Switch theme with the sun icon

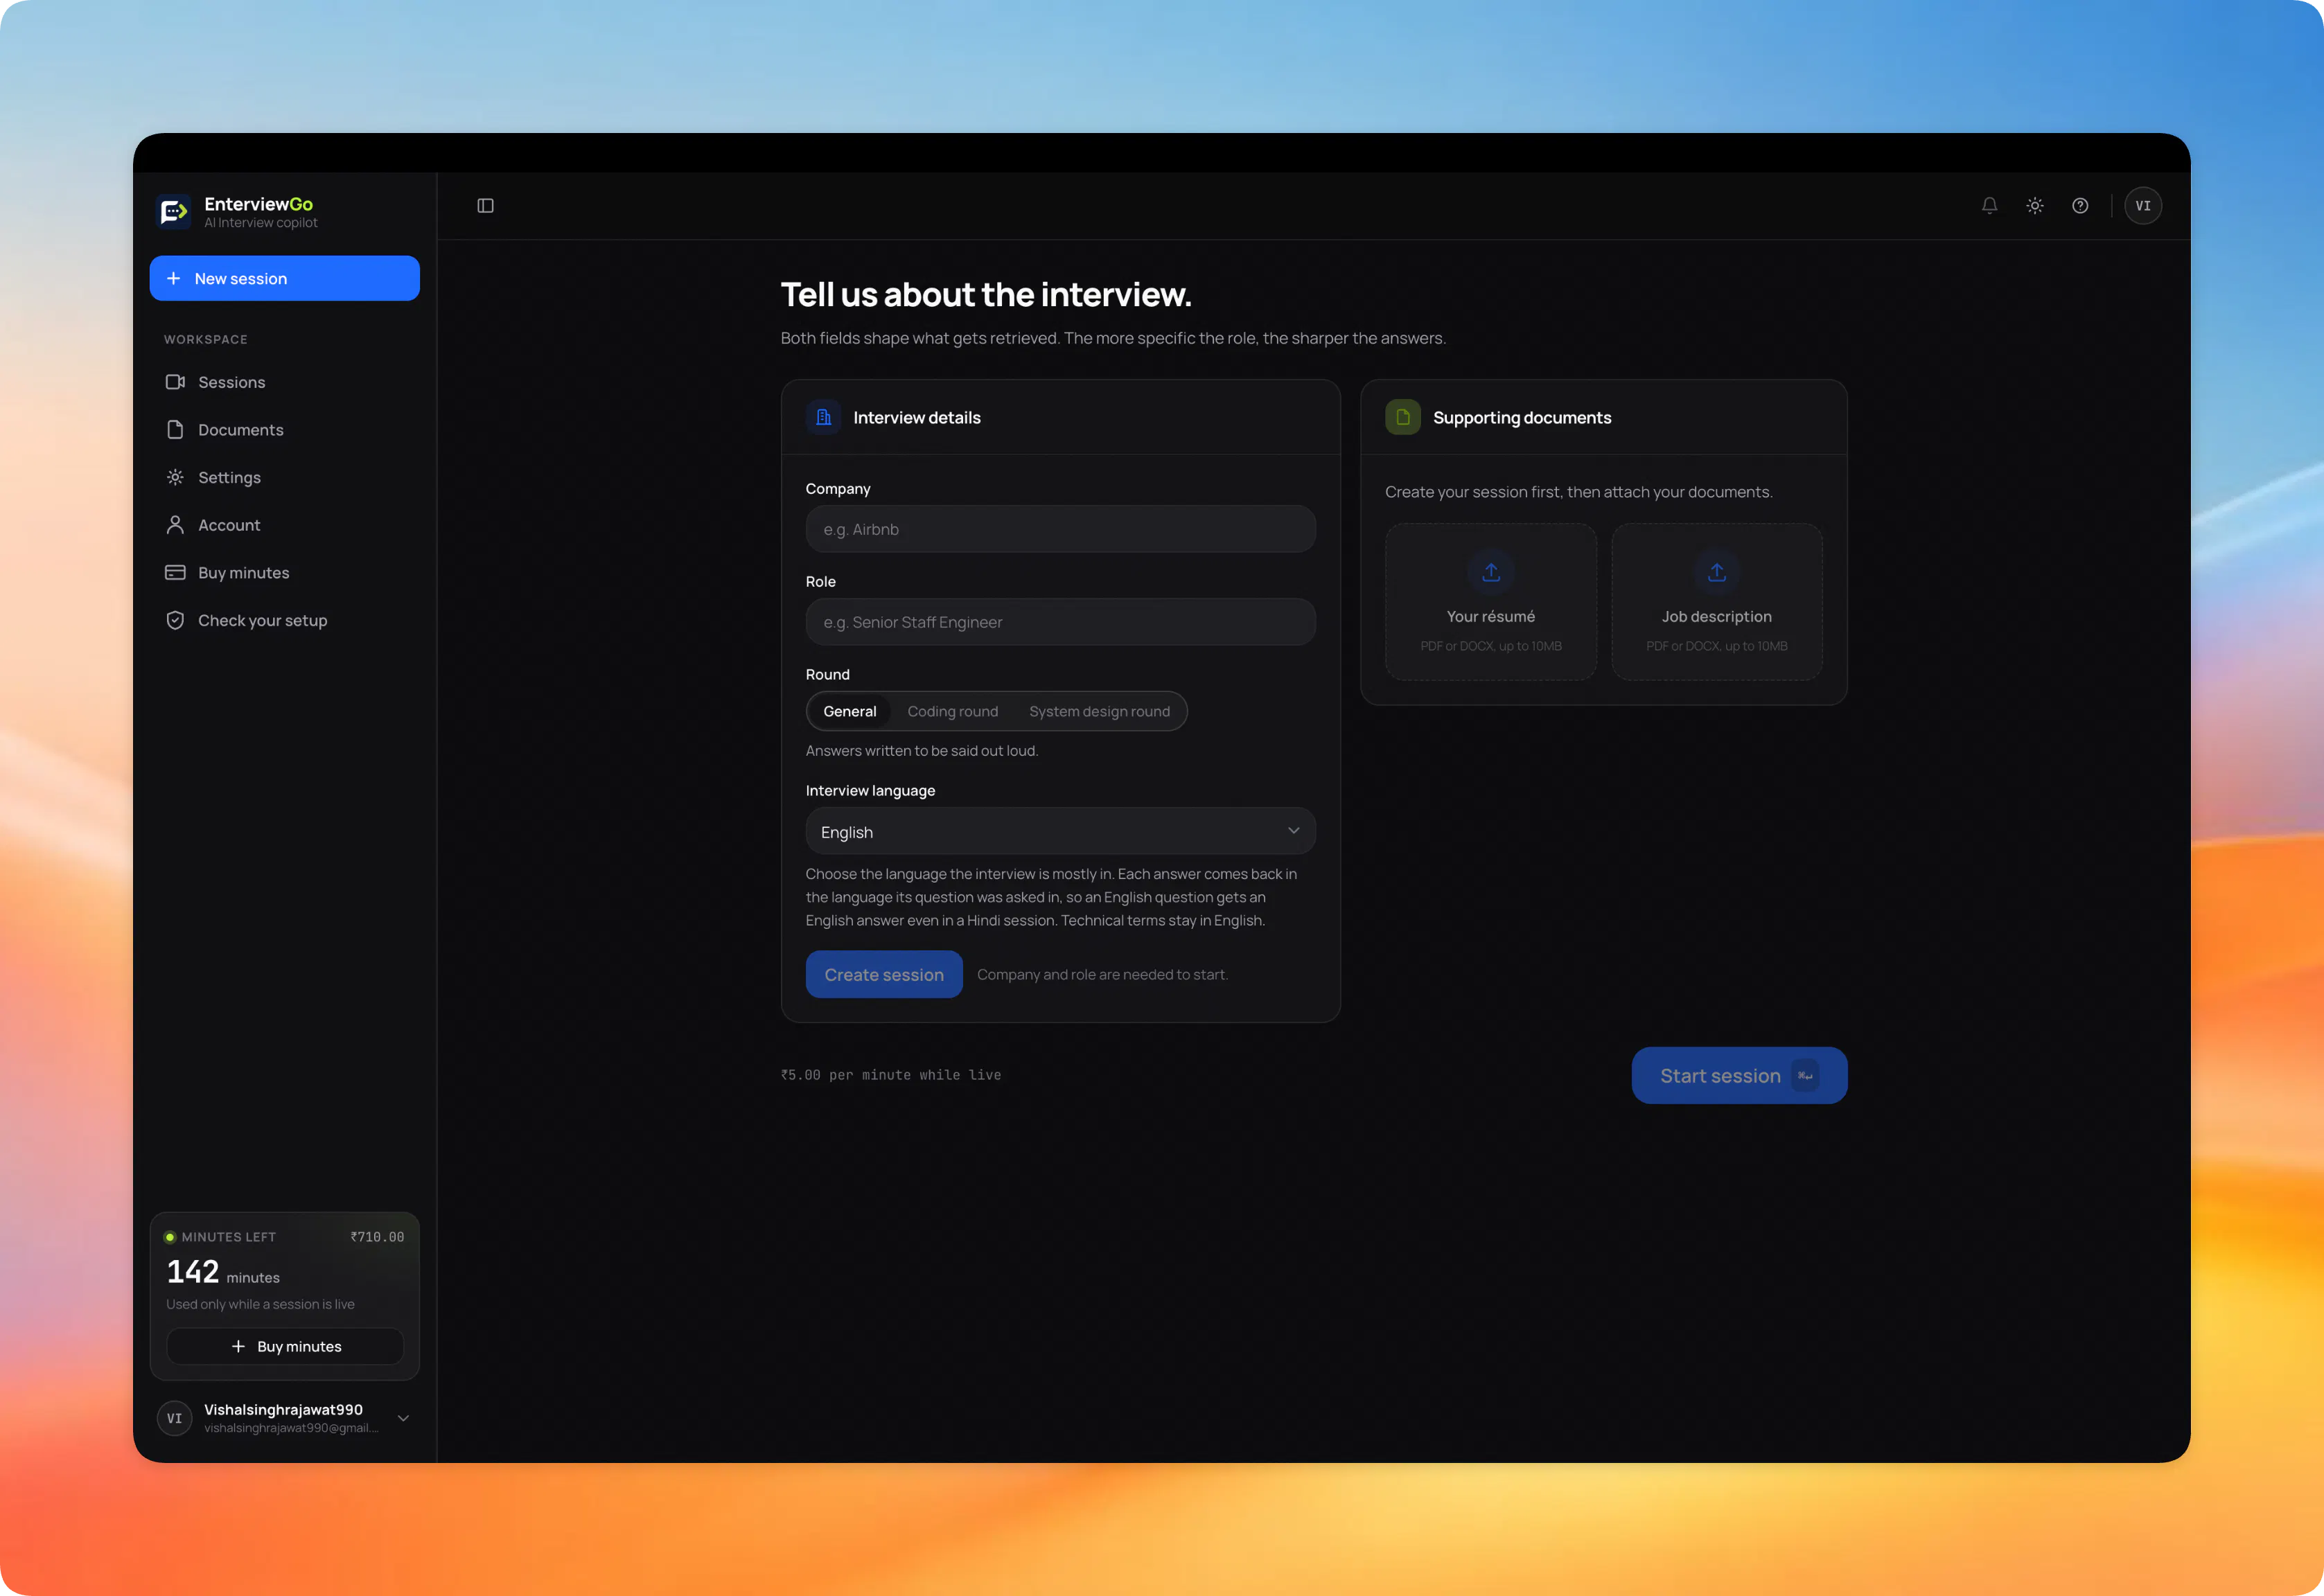click(x=2034, y=206)
